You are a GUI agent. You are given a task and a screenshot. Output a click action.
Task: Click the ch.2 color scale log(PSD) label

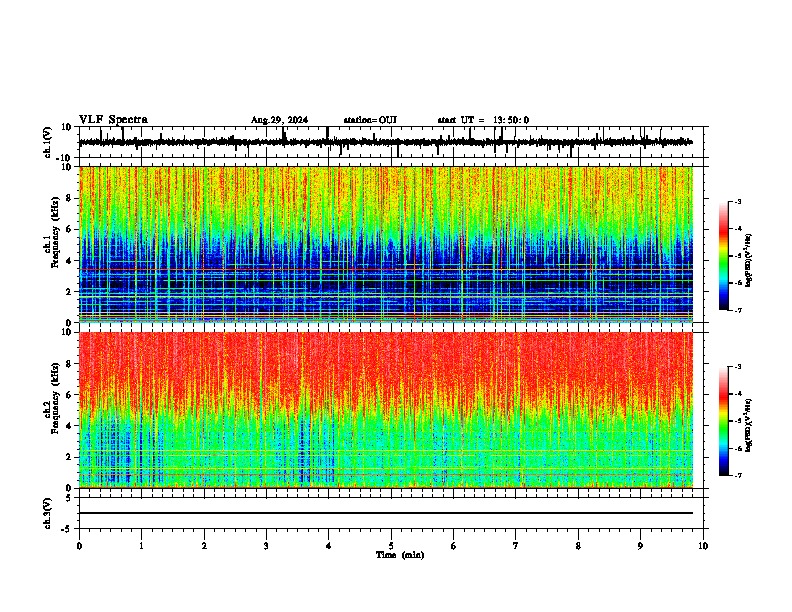749,426
